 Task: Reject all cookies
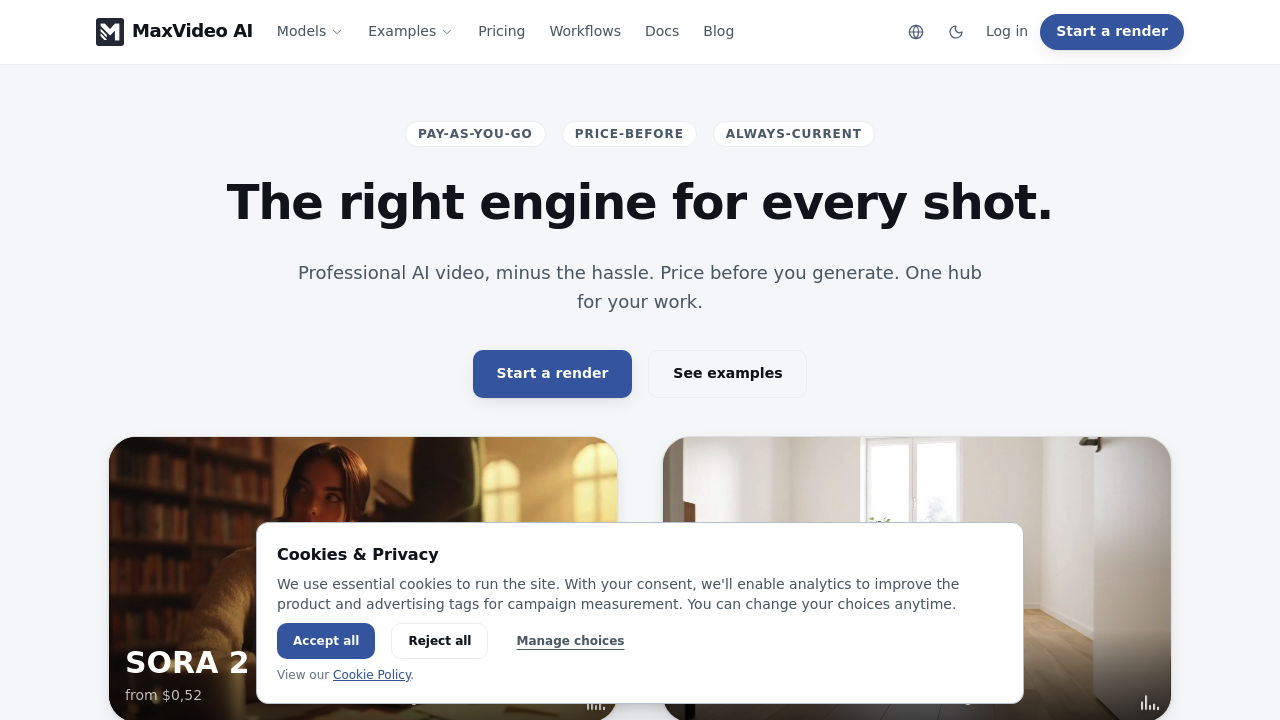[x=439, y=641]
